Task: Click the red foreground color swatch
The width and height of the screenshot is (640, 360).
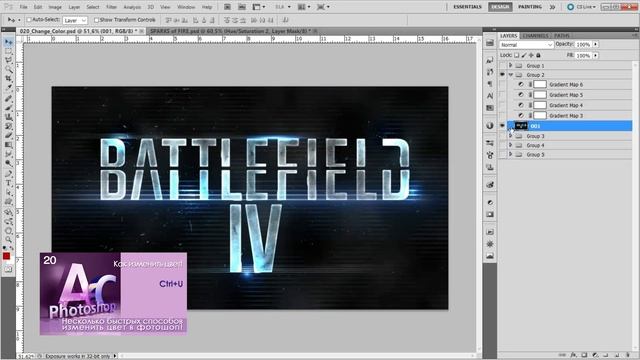Action: pos(7,256)
